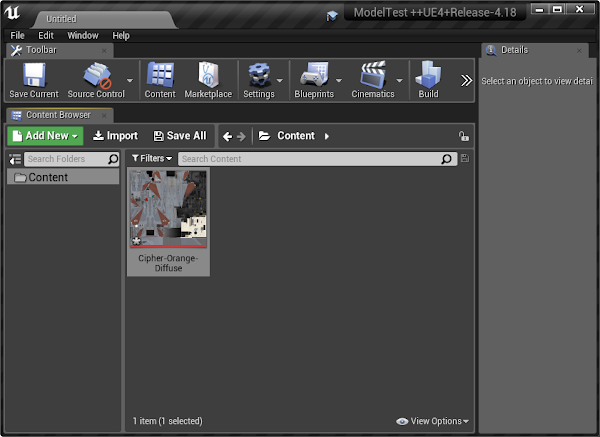Expand the Settings dropdown arrow
Screen dimensions: 600x437
click(x=280, y=80)
